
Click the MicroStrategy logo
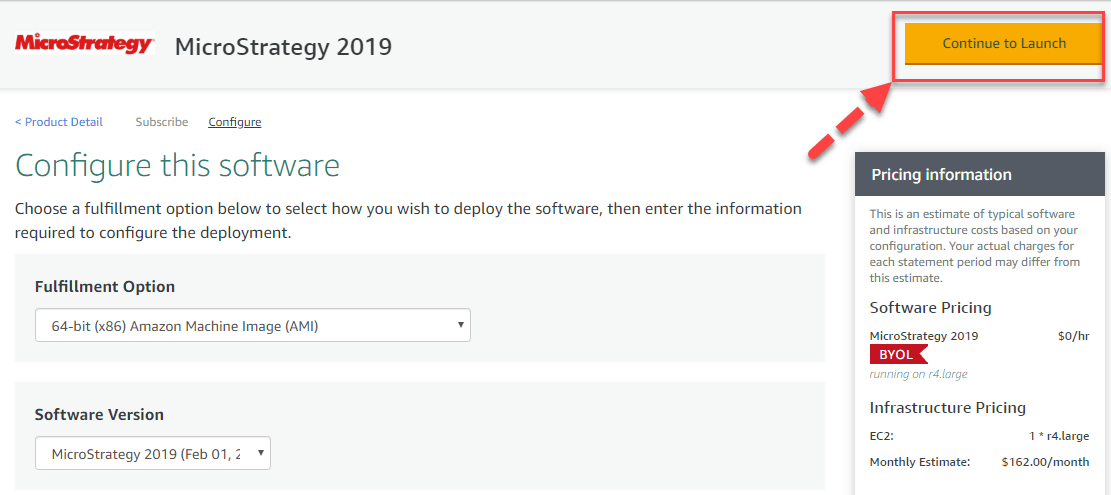(84, 44)
